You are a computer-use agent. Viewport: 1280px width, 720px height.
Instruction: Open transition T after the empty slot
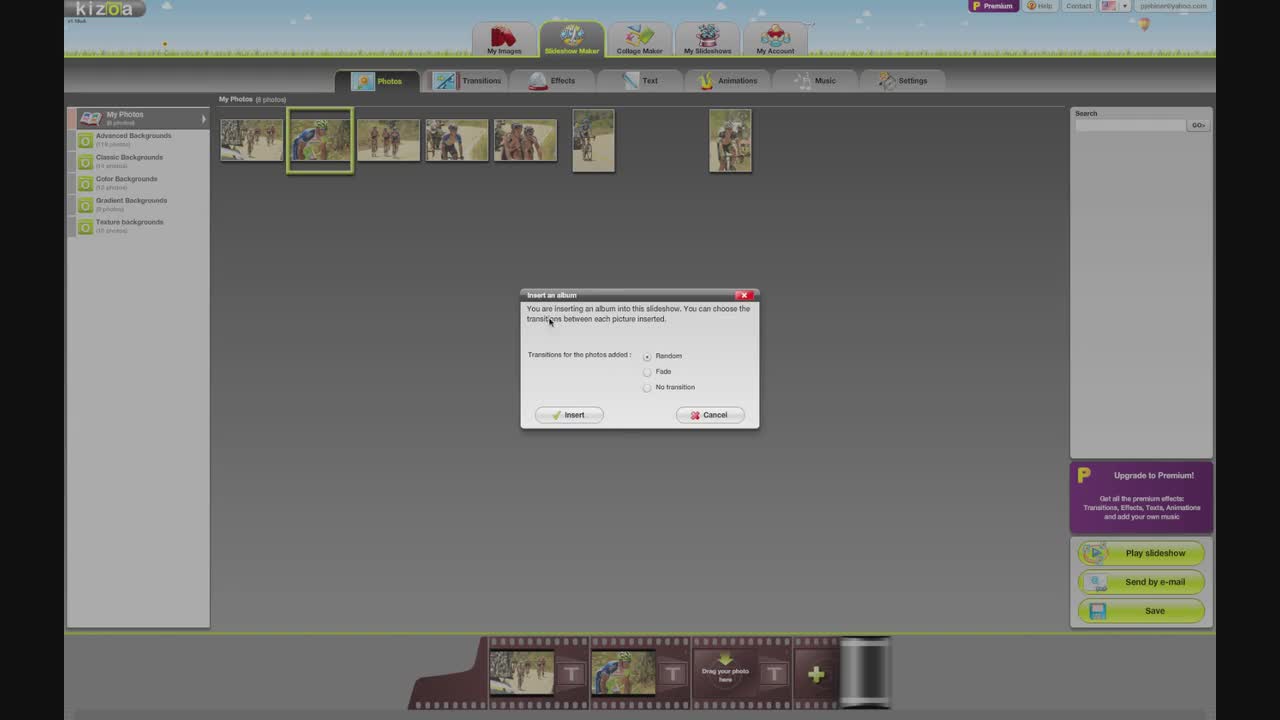click(x=774, y=674)
